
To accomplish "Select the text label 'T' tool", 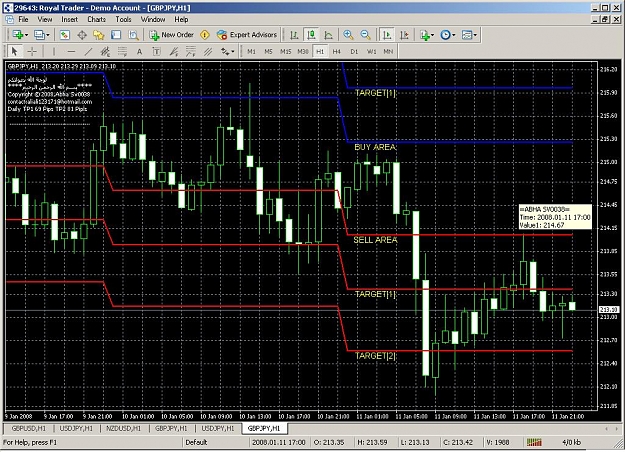I will (156, 51).
